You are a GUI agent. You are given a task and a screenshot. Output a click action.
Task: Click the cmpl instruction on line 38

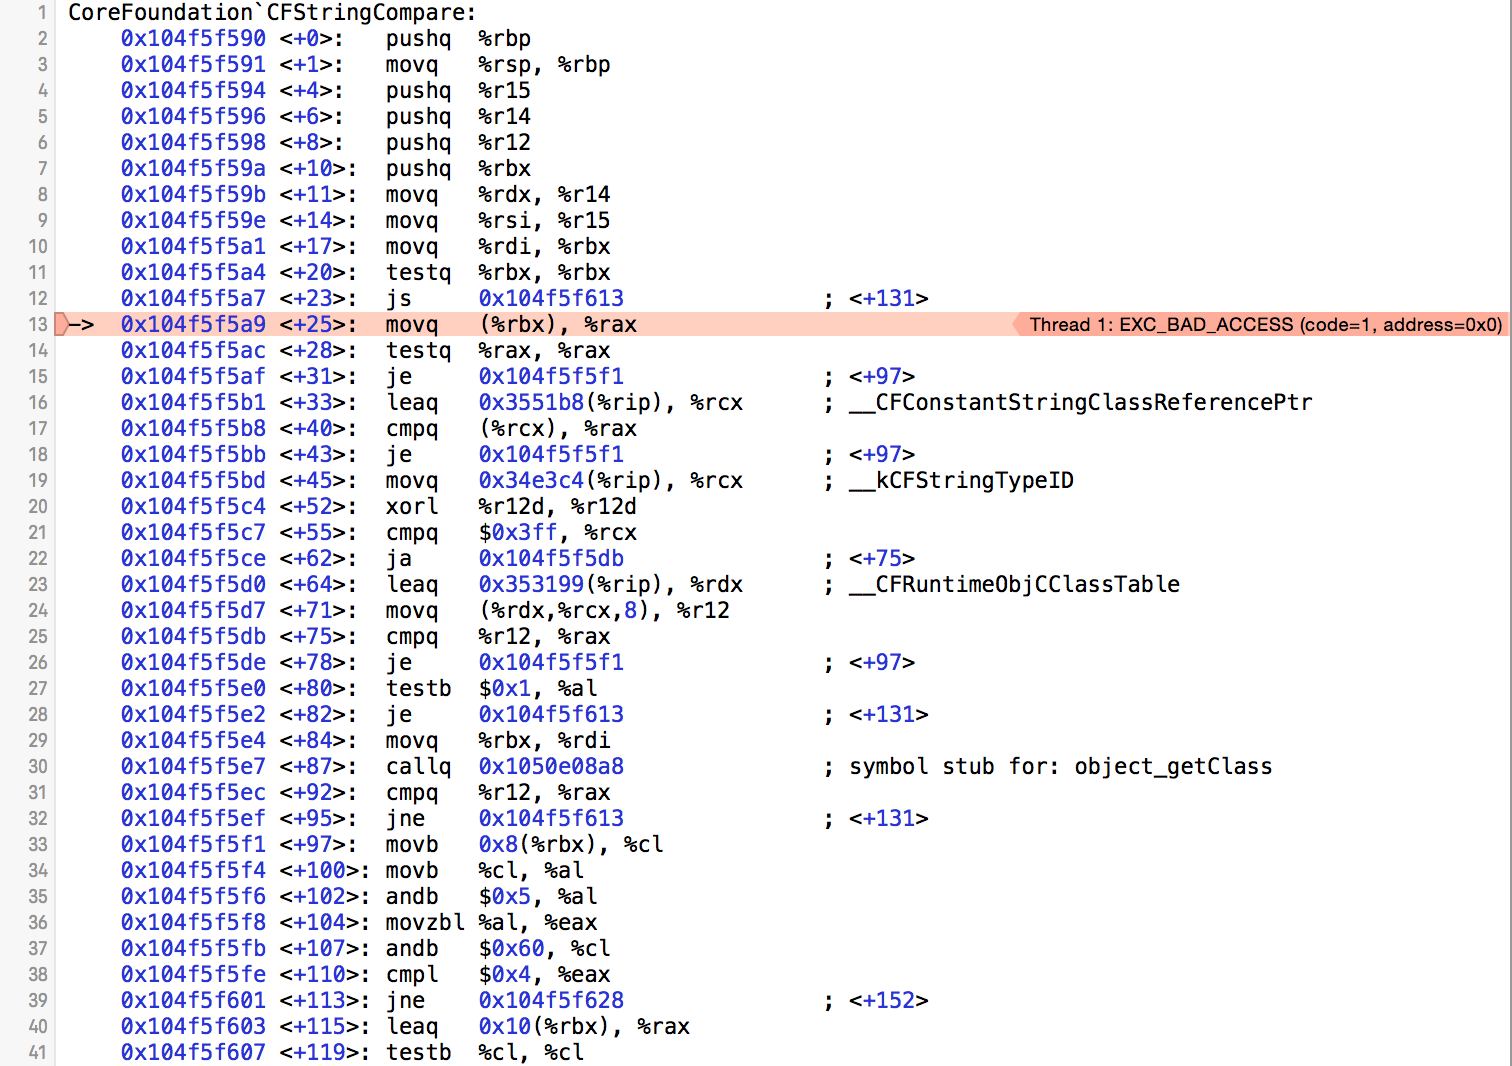[x=412, y=974]
